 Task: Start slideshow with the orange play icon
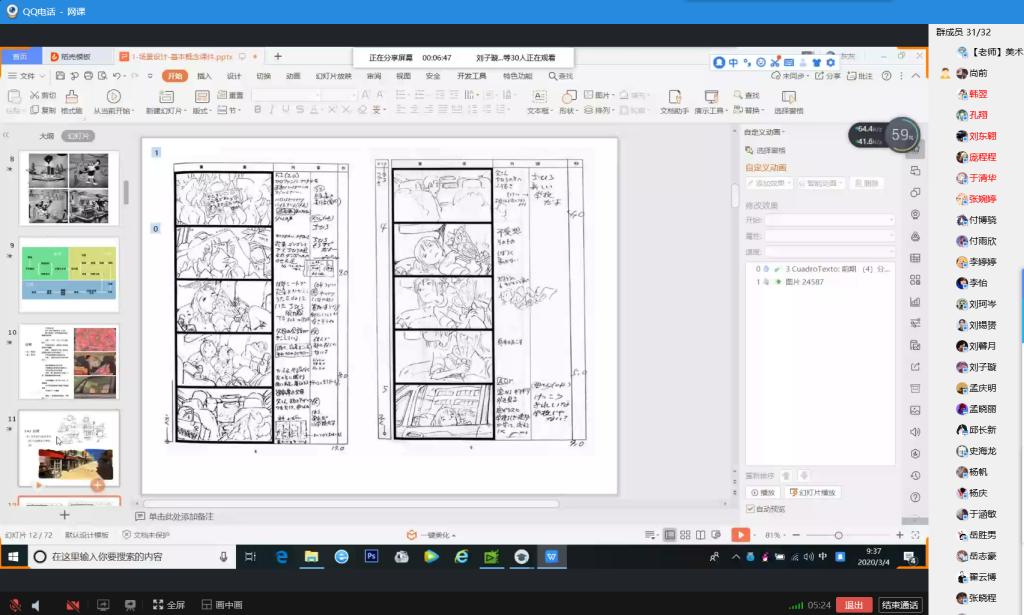point(741,535)
